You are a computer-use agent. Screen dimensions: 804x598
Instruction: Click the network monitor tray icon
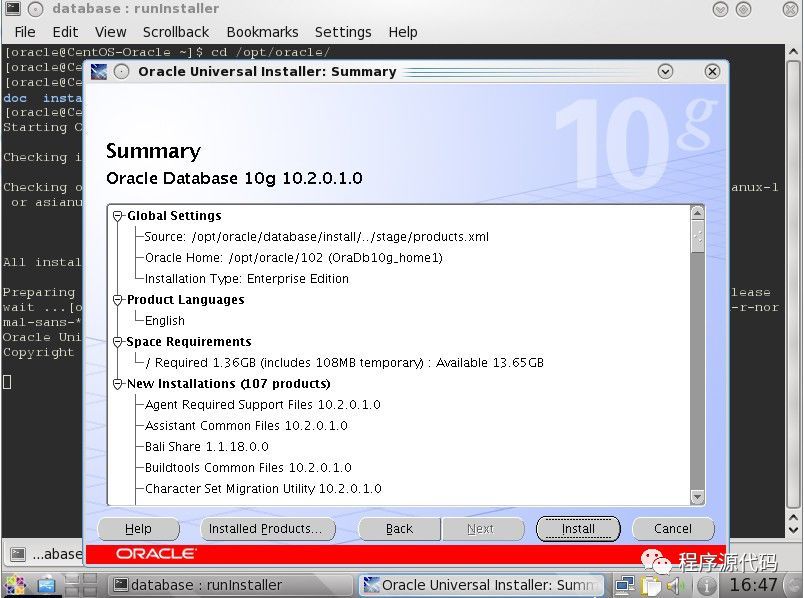[625, 585]
